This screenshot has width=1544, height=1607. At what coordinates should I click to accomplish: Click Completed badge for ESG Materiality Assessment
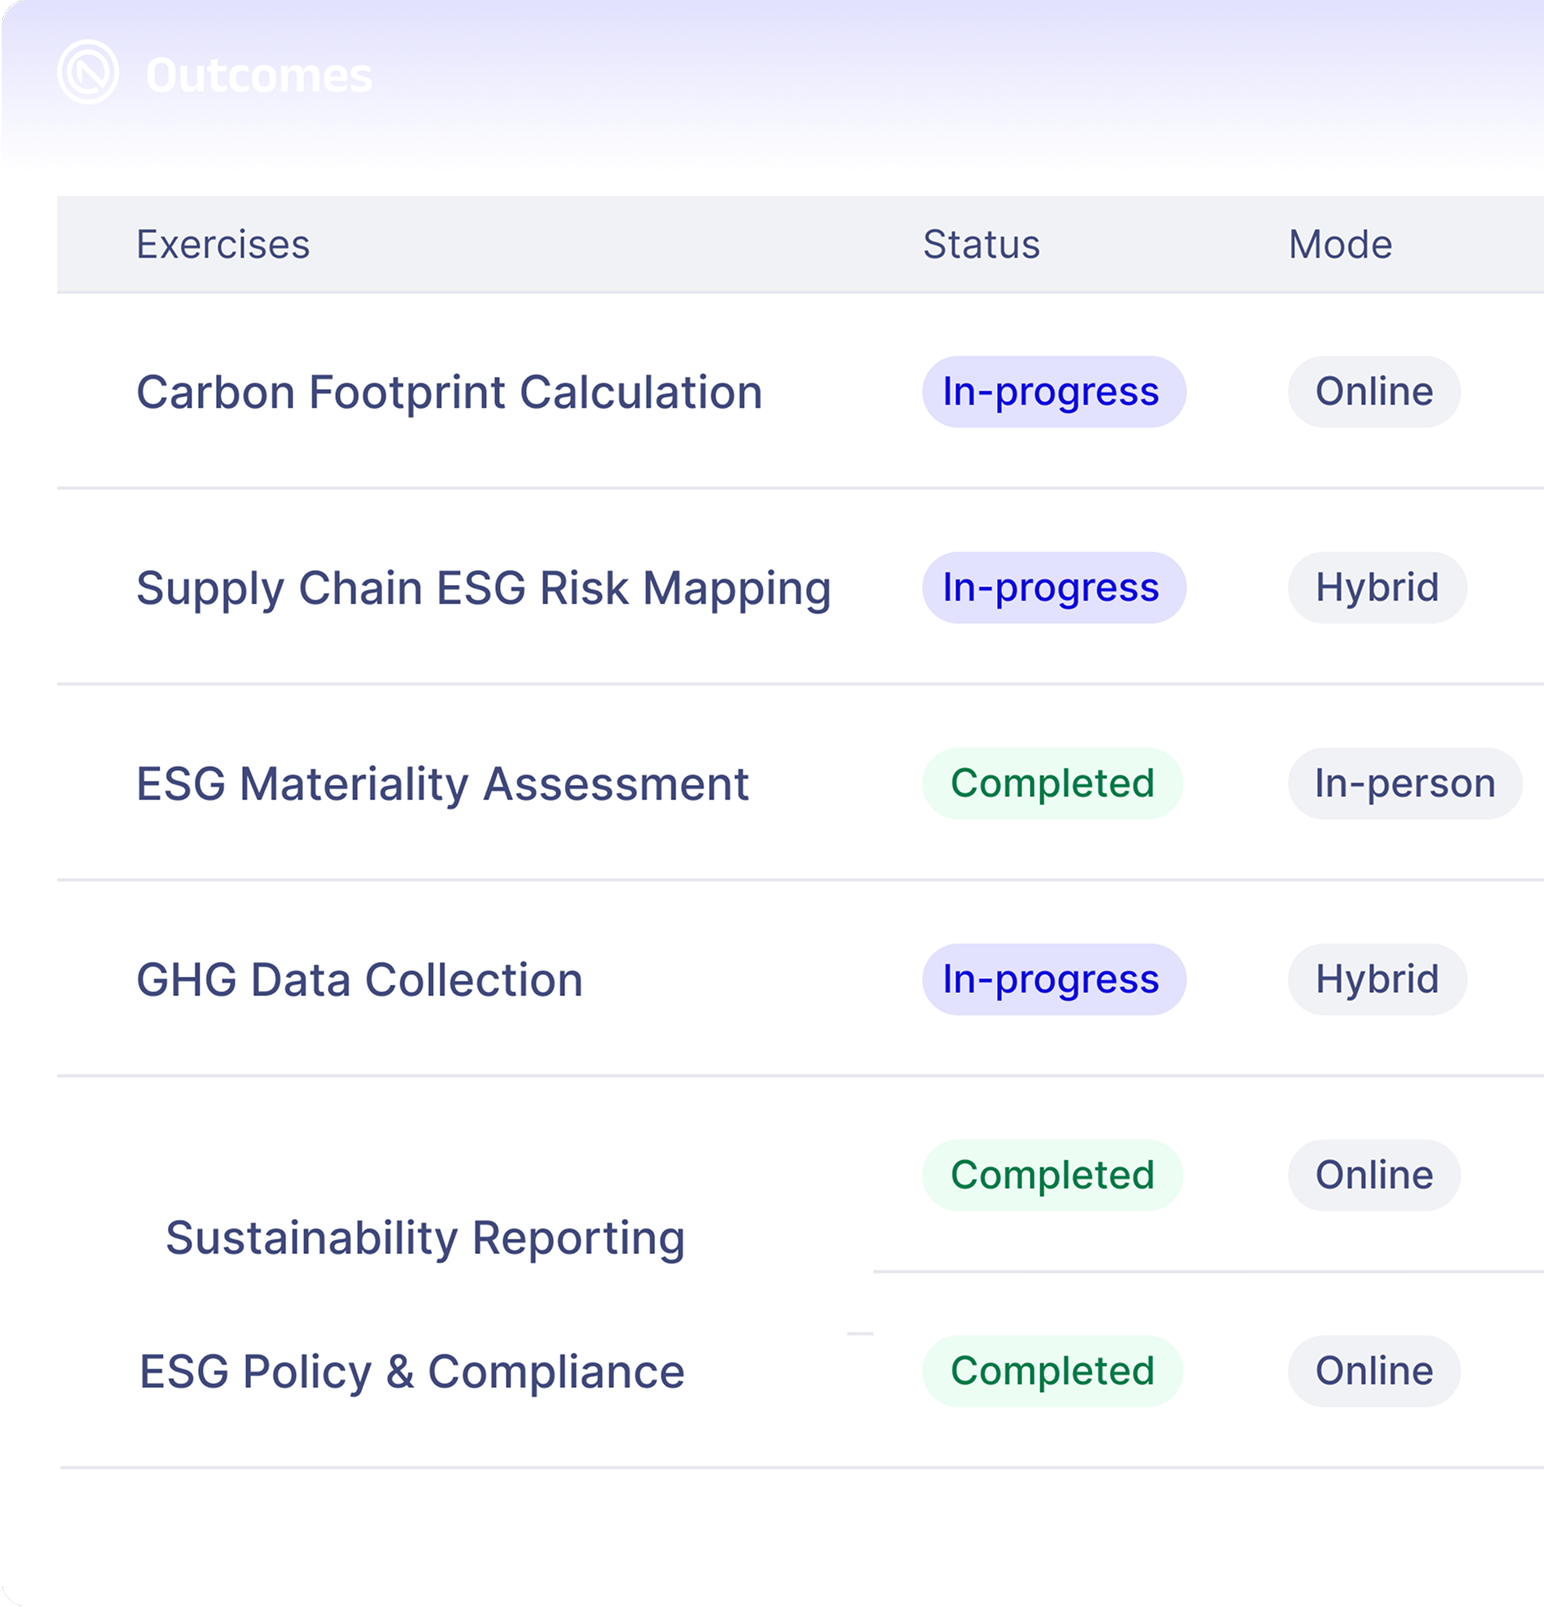click(x=1053, y=784)
